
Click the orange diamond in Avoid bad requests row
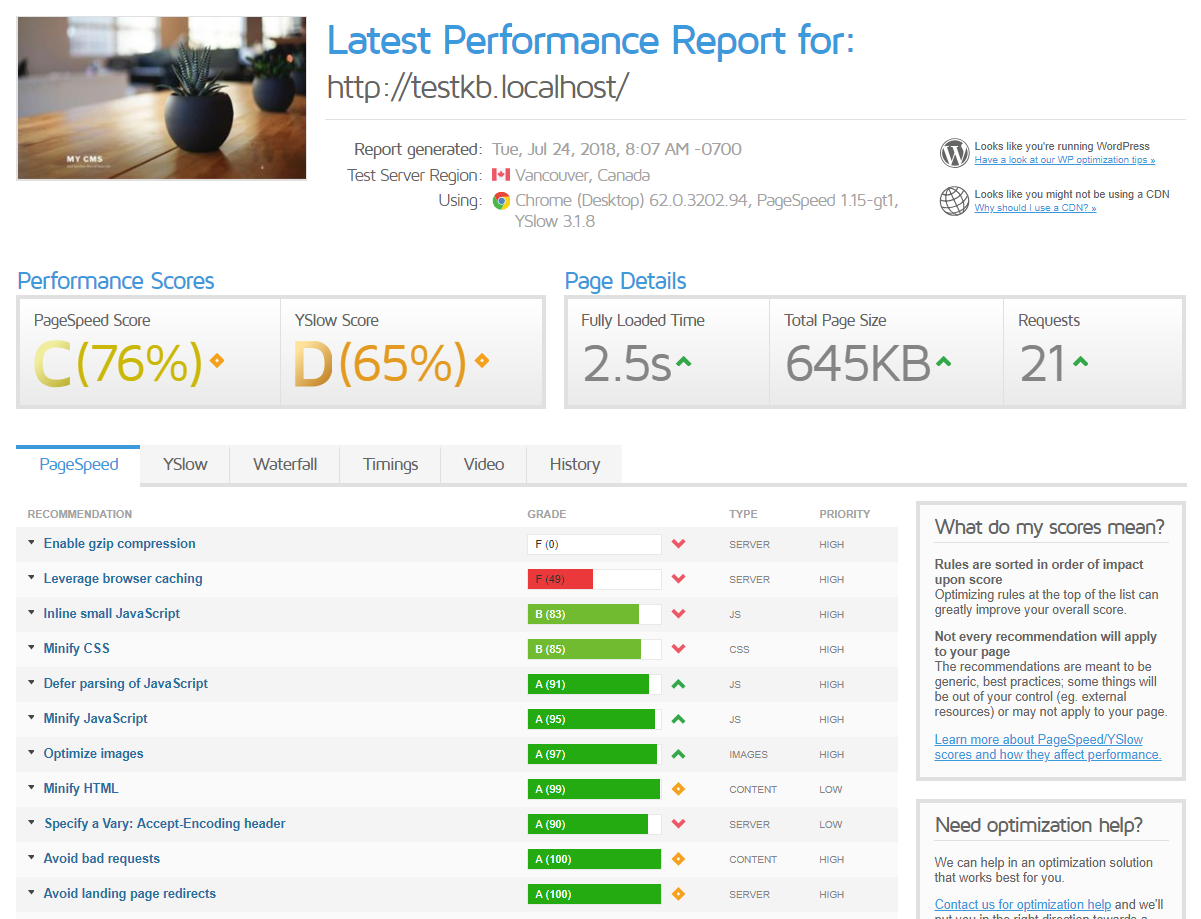[x=678, y=859]
